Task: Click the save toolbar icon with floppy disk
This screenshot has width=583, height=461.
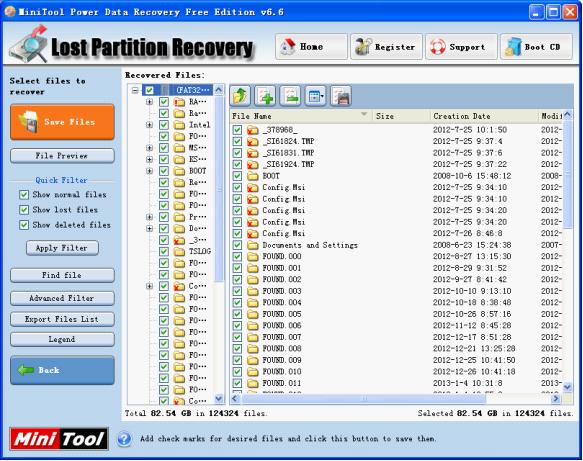Action: click(341, 96)
